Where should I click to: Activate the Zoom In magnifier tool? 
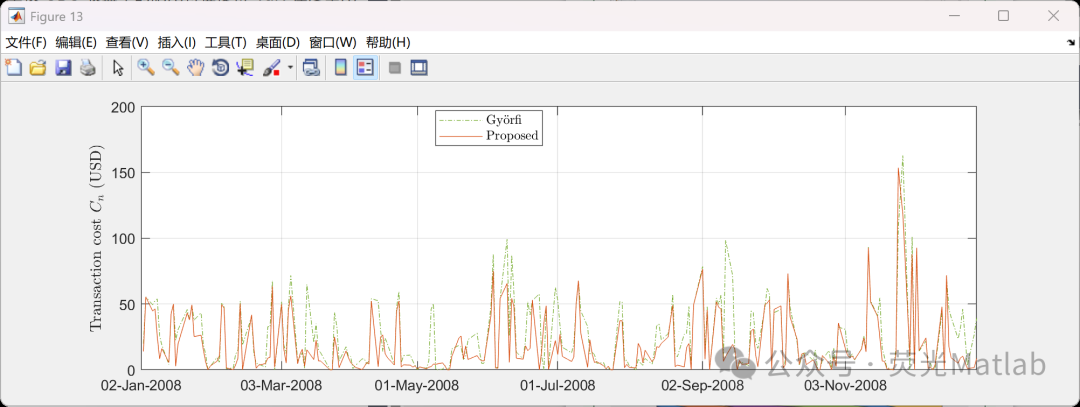[x=145, y=67]
